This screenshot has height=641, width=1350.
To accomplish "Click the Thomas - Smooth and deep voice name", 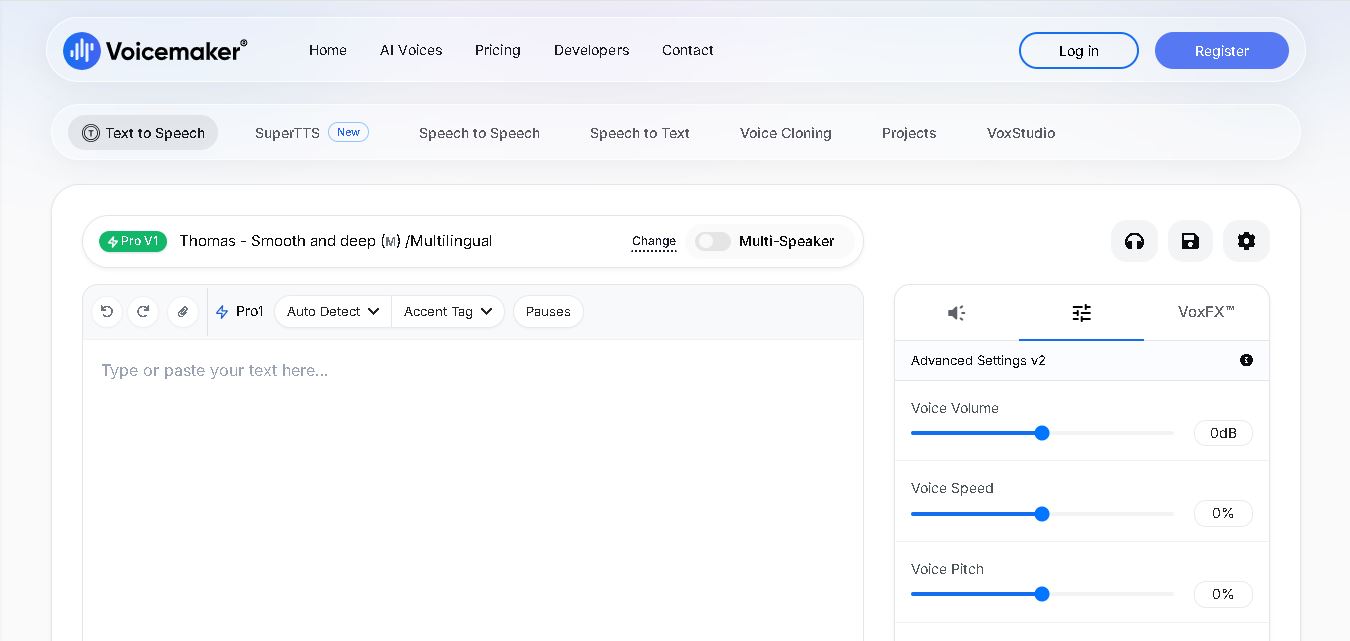I will (336, 241).
